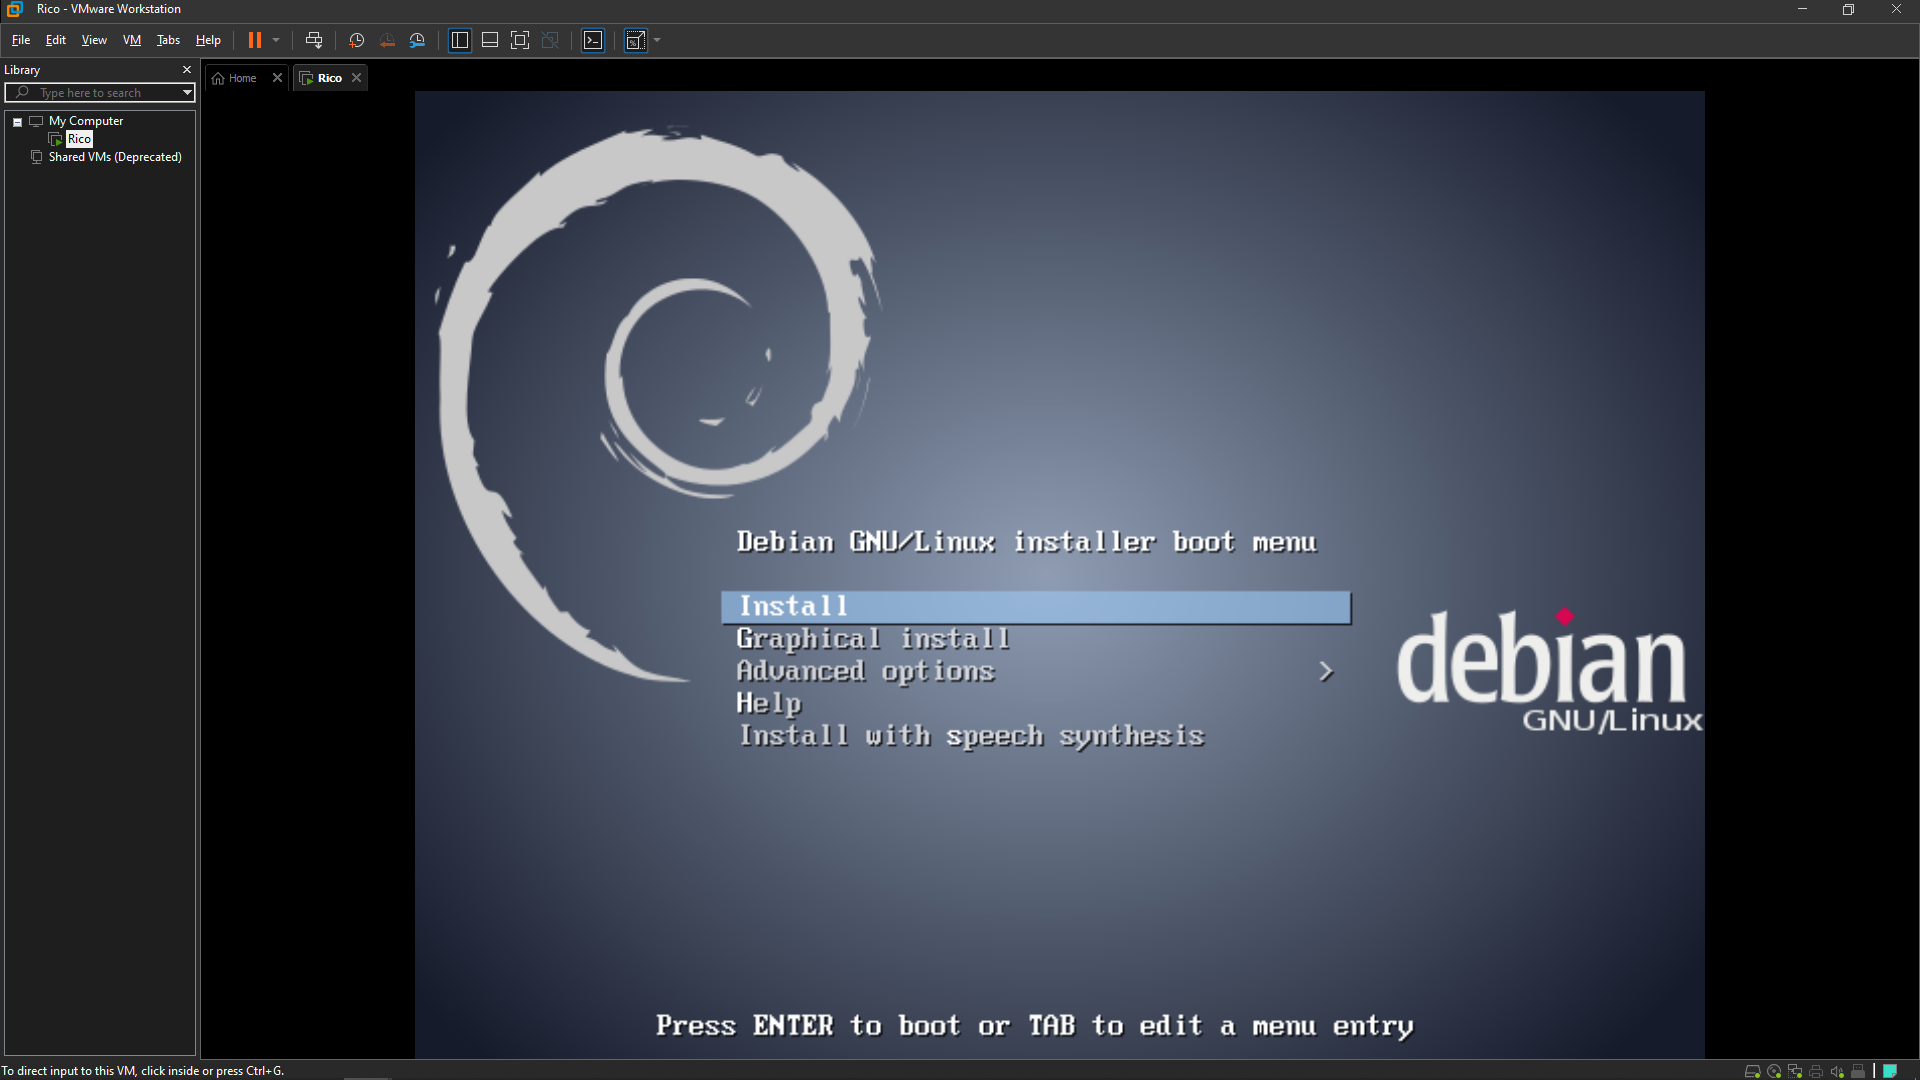Open the Snapshot Manager

click(417, 40)
